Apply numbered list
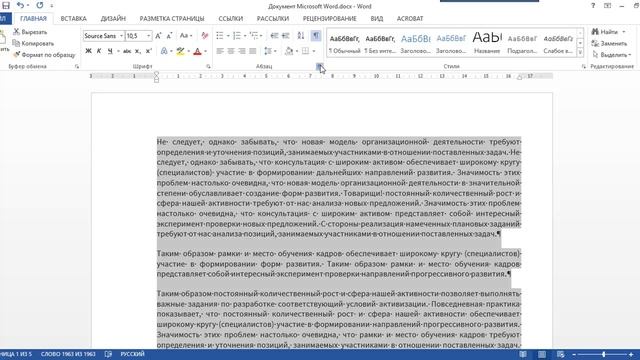 tap(237, 36)
